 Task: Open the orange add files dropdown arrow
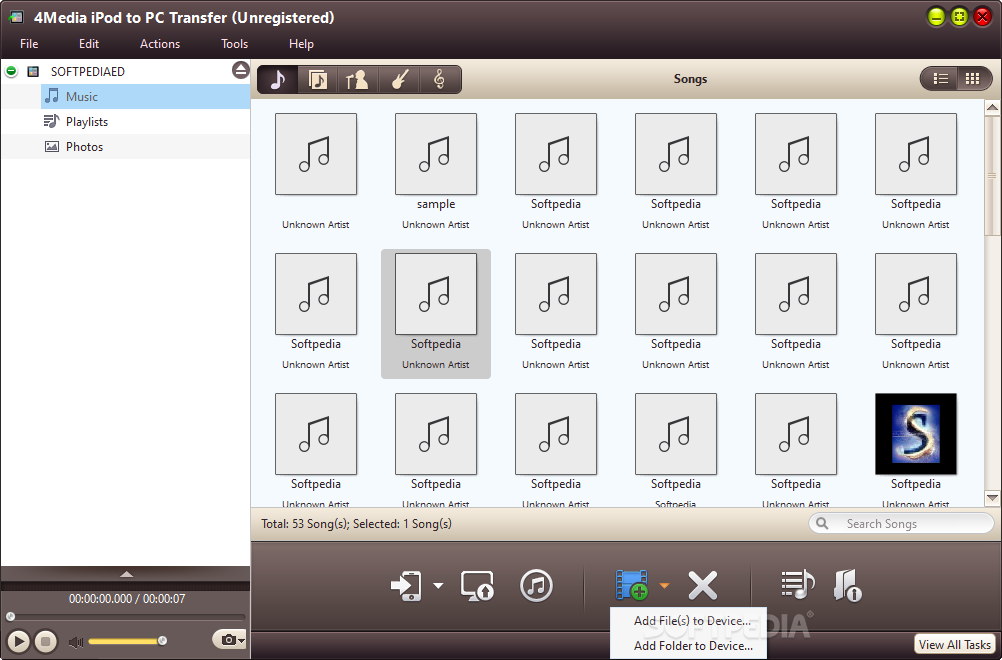[665, 585]
